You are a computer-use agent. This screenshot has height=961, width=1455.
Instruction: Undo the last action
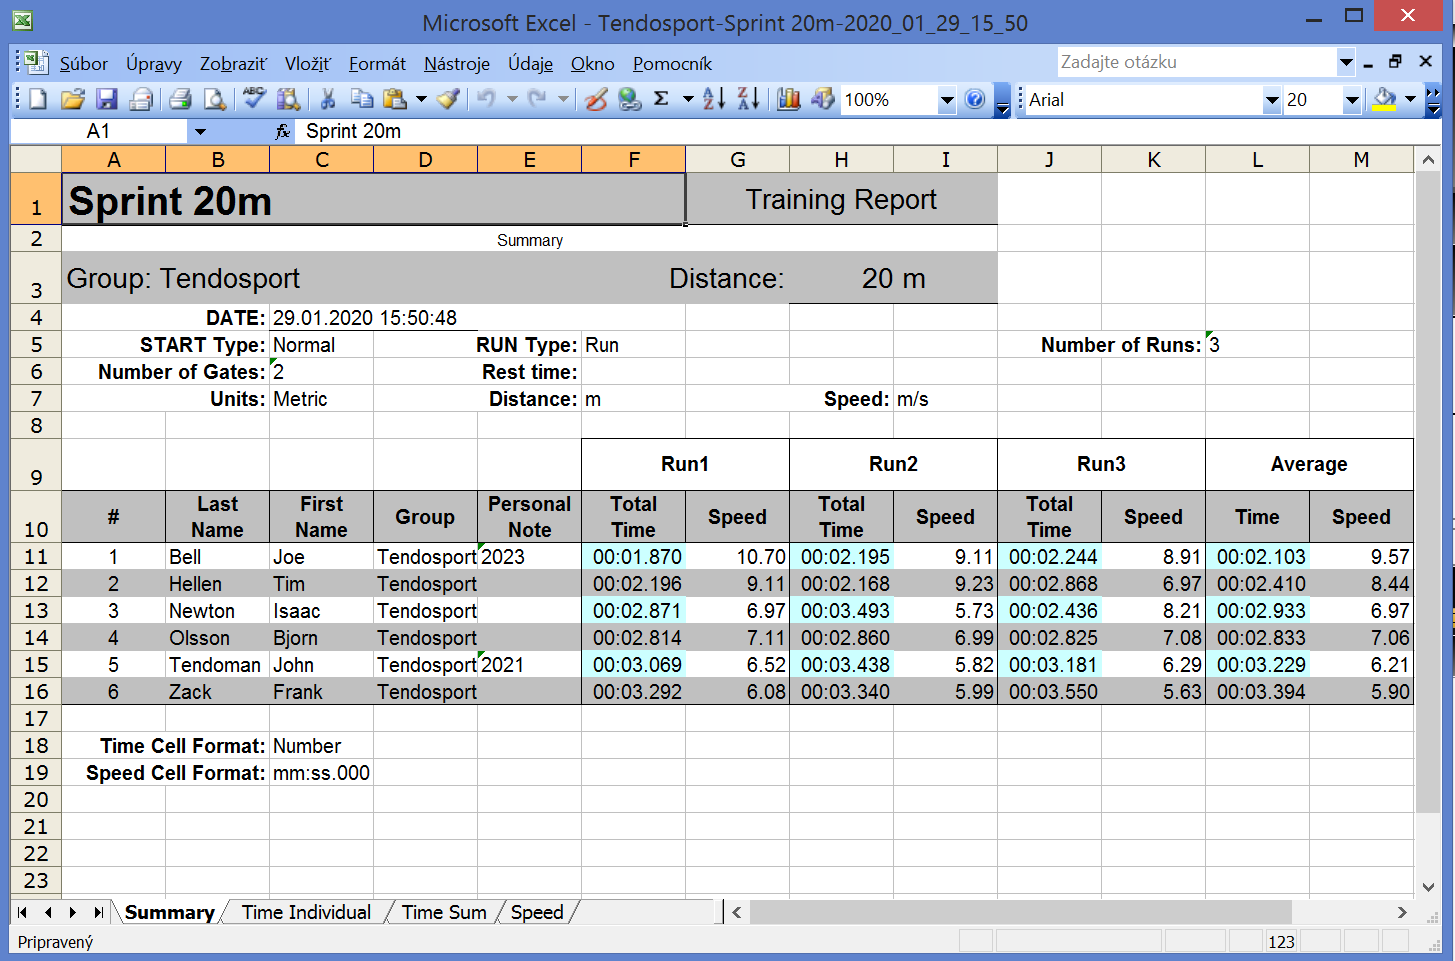487,99
